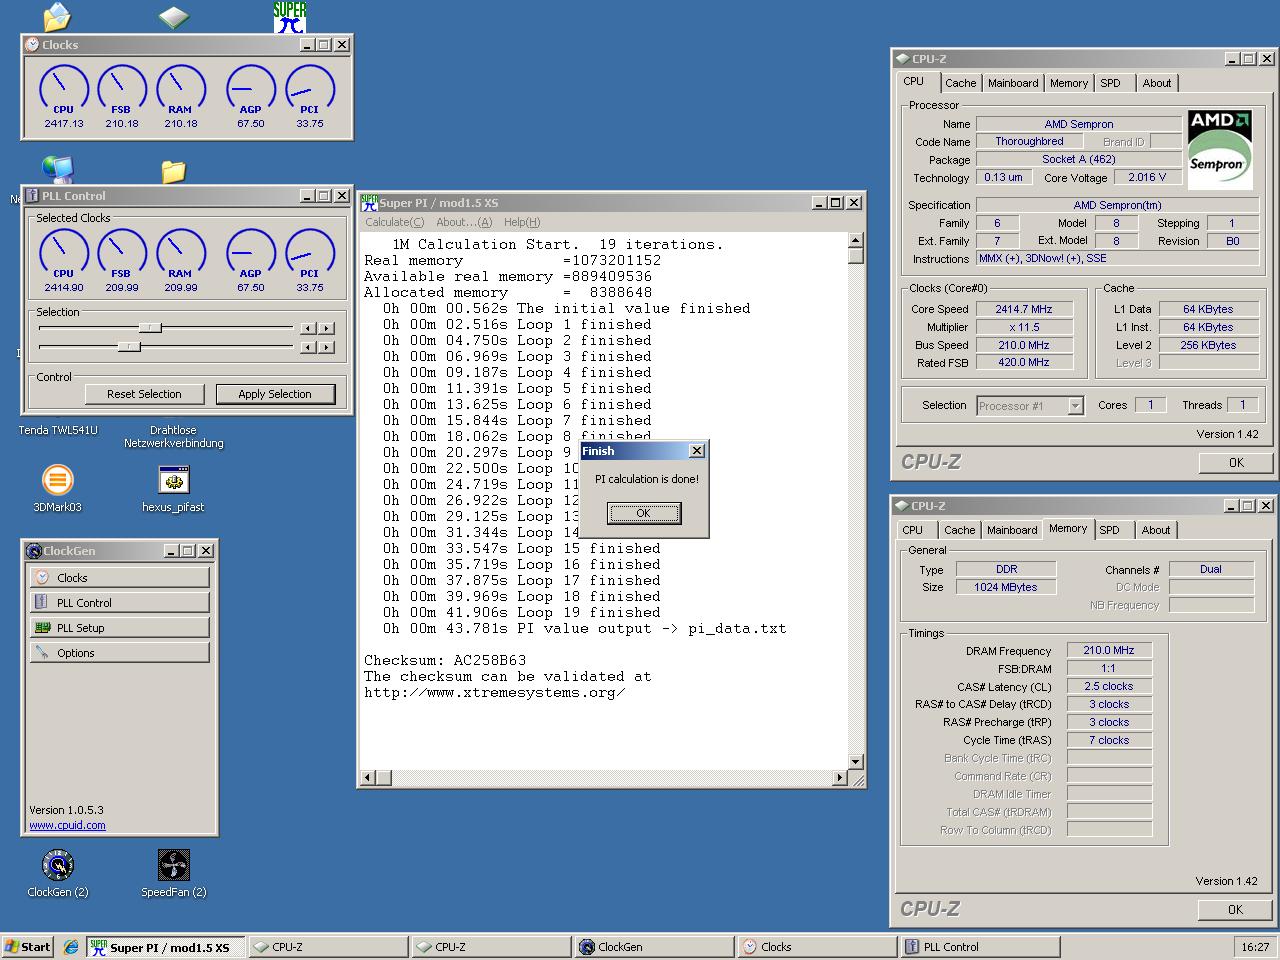Open the 3DMark03 desktop icon
The width and height of the screenshot is (1280, 960).
coord(58,480)
